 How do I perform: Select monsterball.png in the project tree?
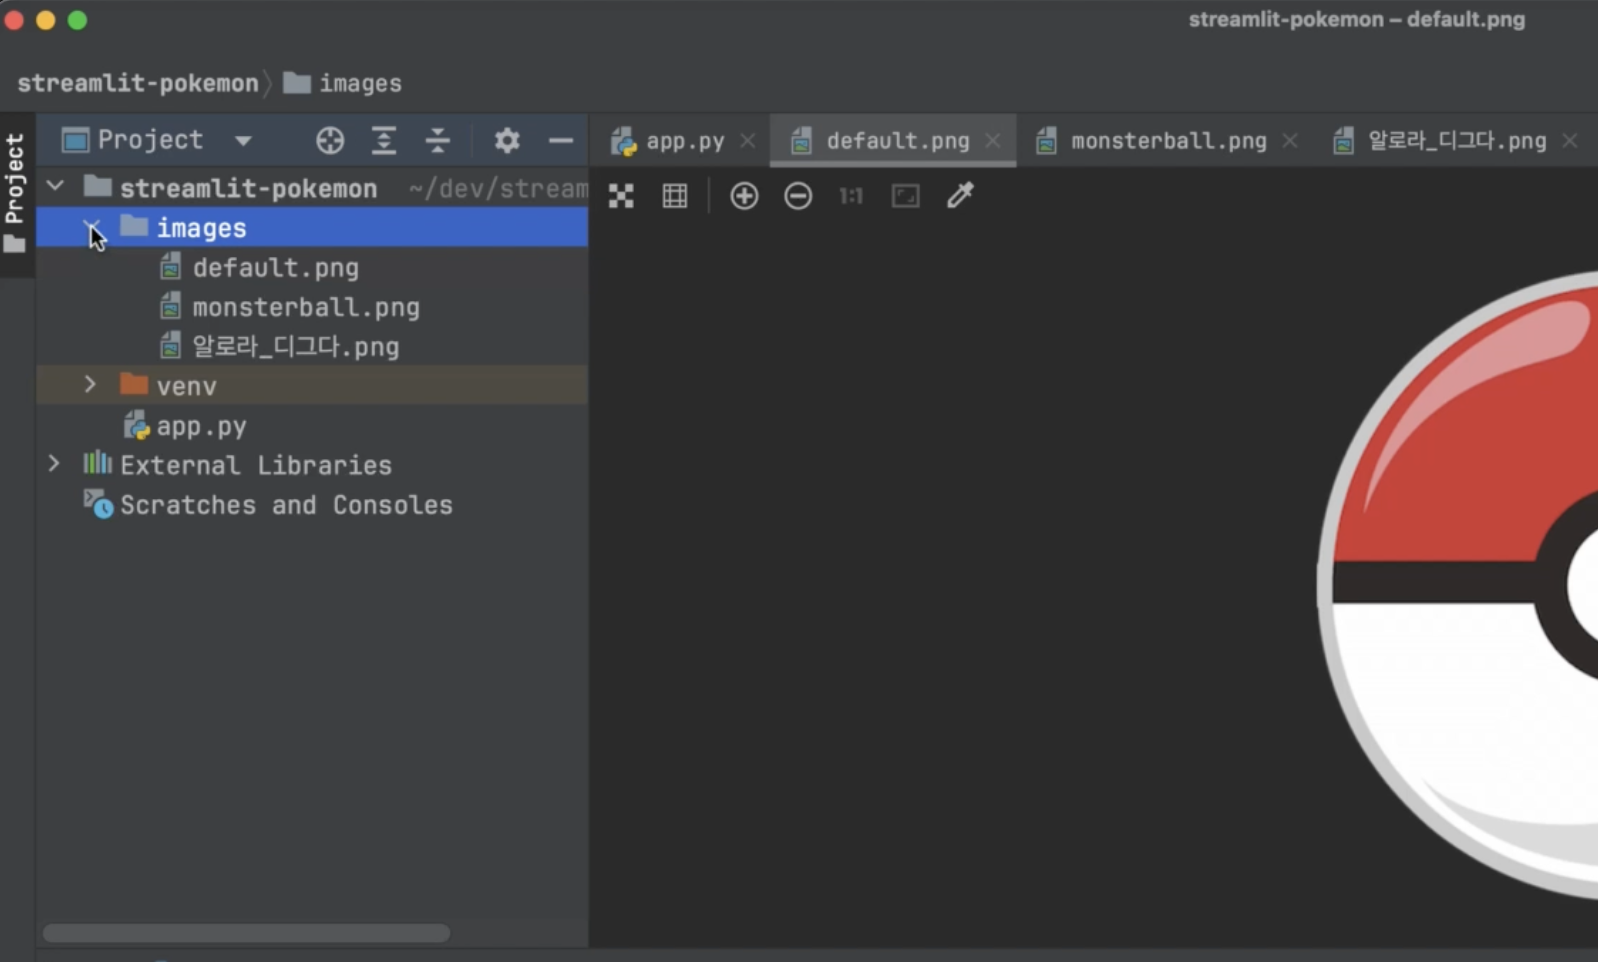312,307
